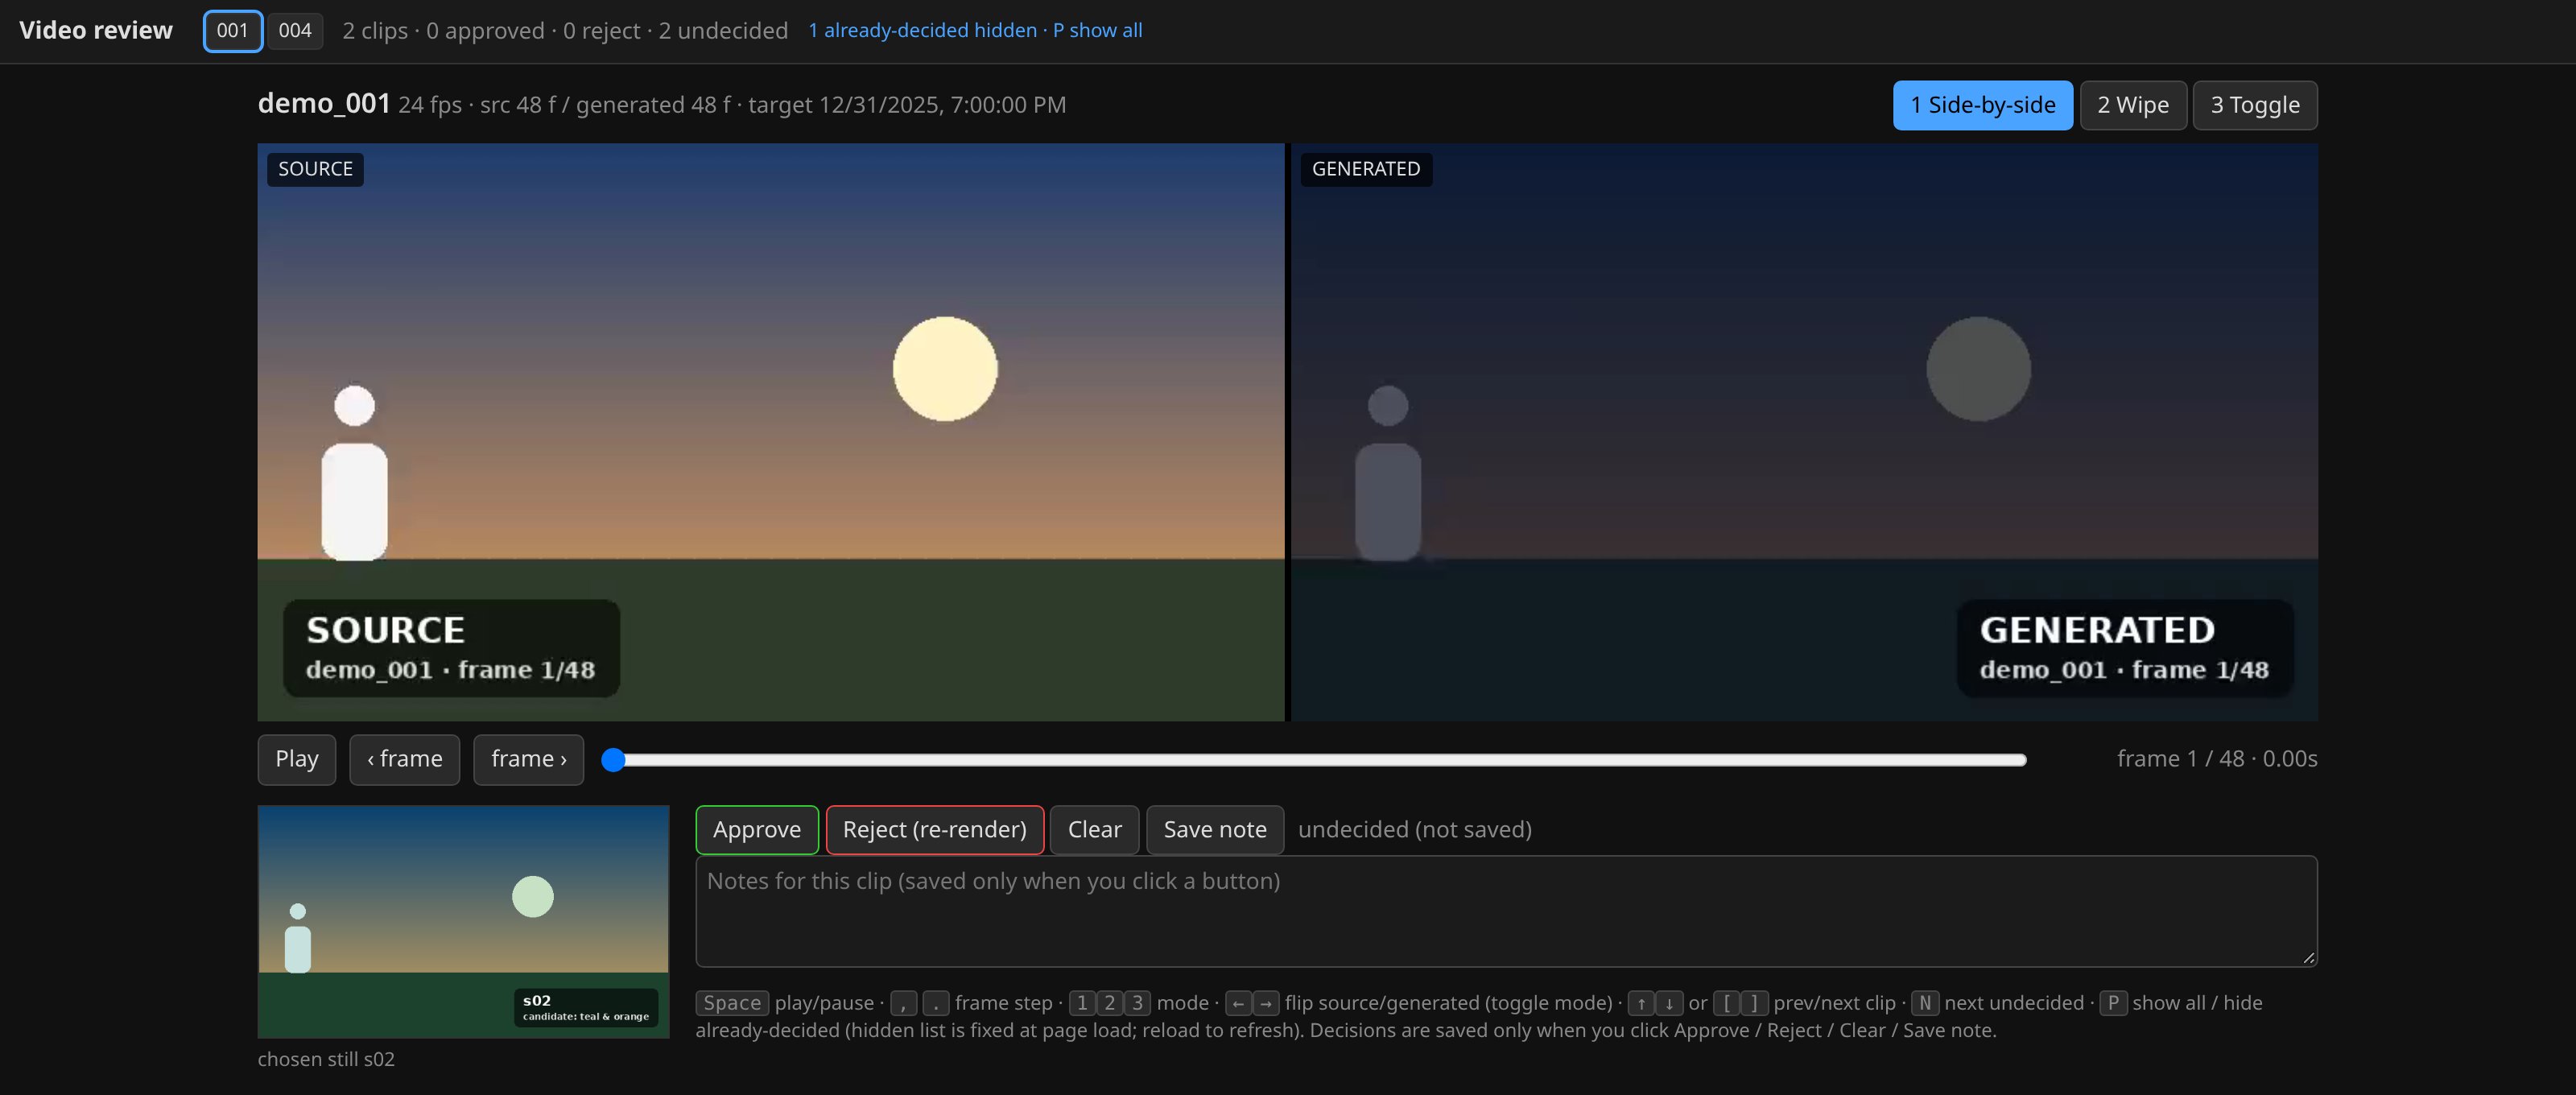Image resolution: width=2576 pixels, height=1095 pixels.
Task: Switch to clip 004 tab
Action: (x=295, y=31)
